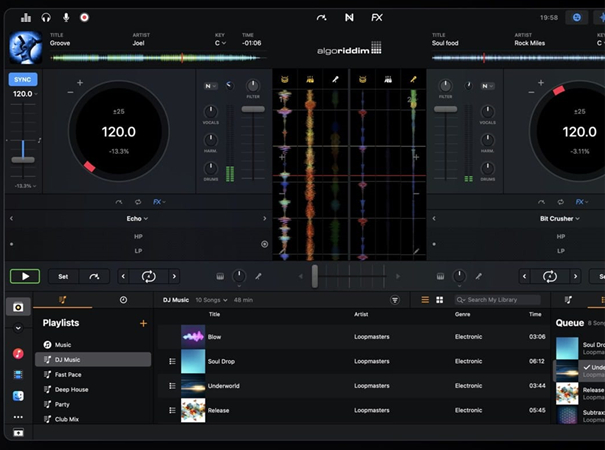
Task: Click the left deck volume fader handle
Action: (x=253, y=109)
